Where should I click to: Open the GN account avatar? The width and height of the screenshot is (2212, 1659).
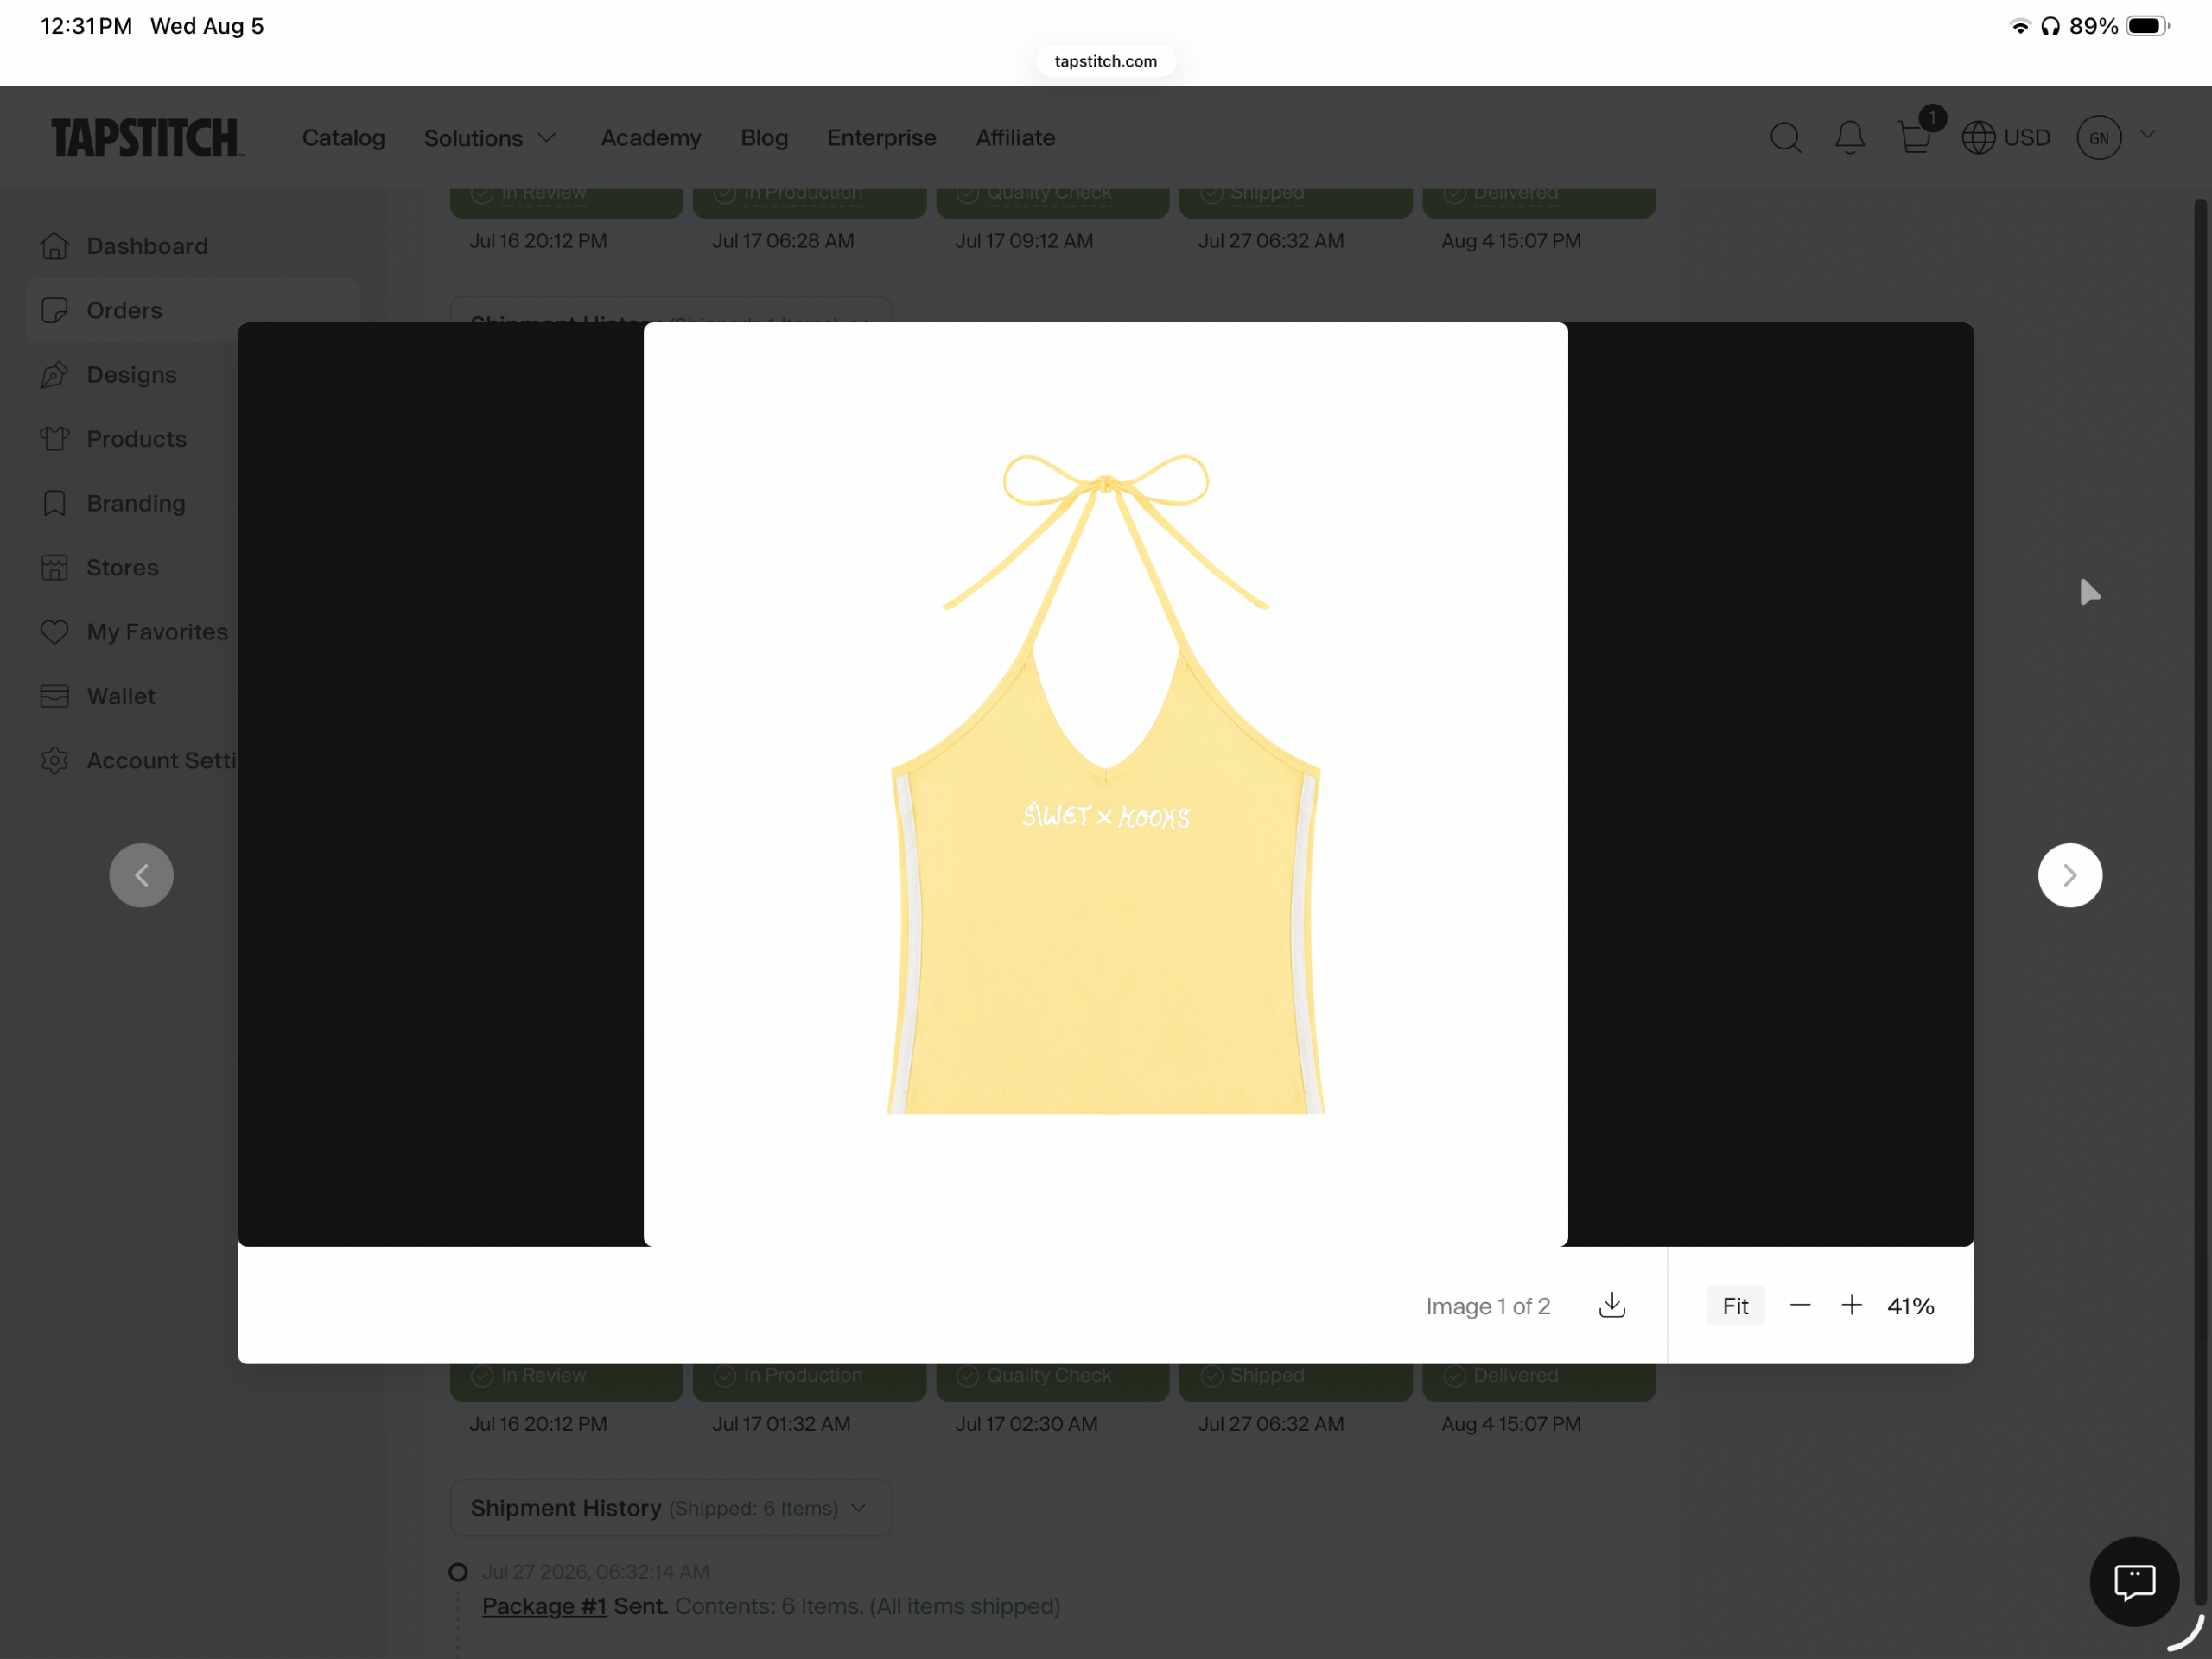coord(2098,137)
